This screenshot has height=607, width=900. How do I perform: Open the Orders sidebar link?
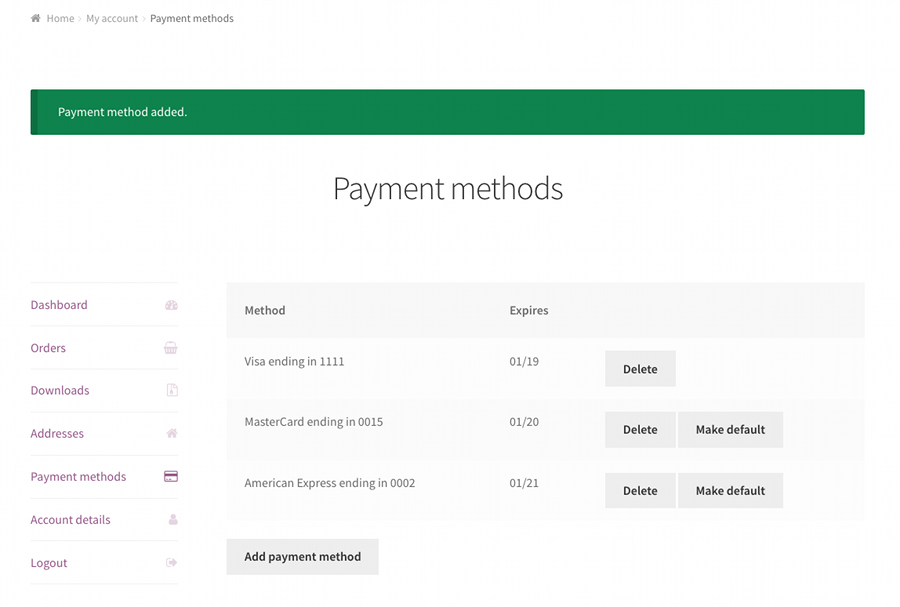[x=48, y=348]
